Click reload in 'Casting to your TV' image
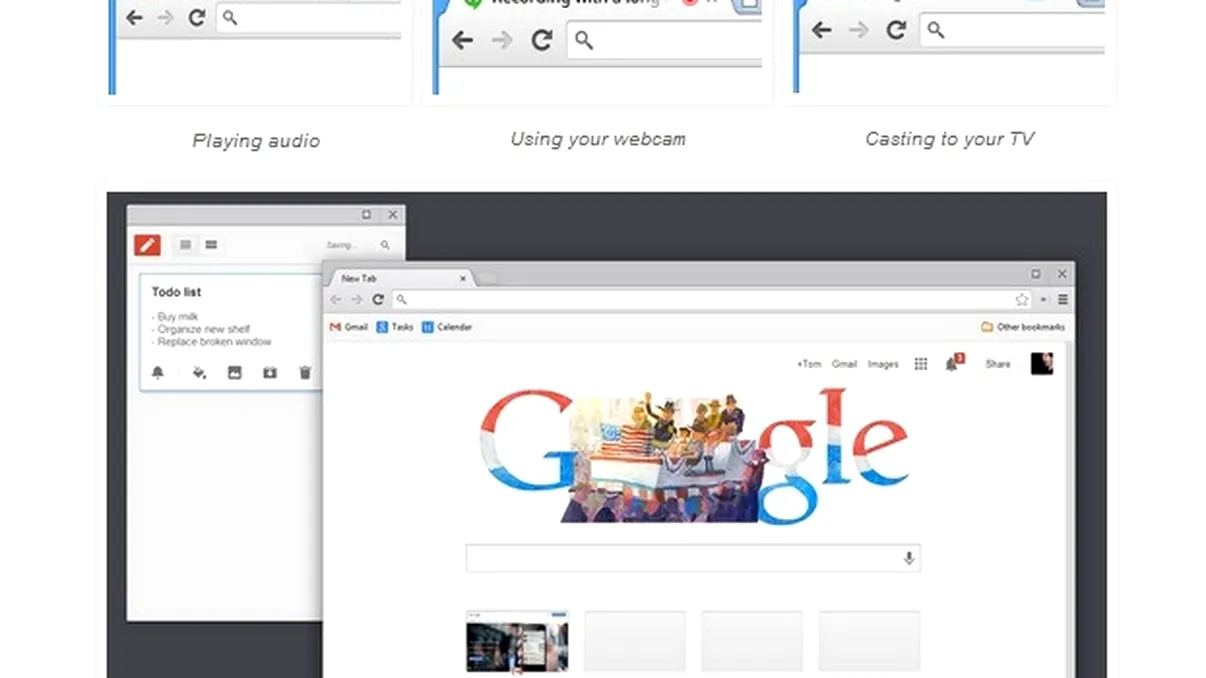This screenshot has width=1206, height=678. (895, 30)
